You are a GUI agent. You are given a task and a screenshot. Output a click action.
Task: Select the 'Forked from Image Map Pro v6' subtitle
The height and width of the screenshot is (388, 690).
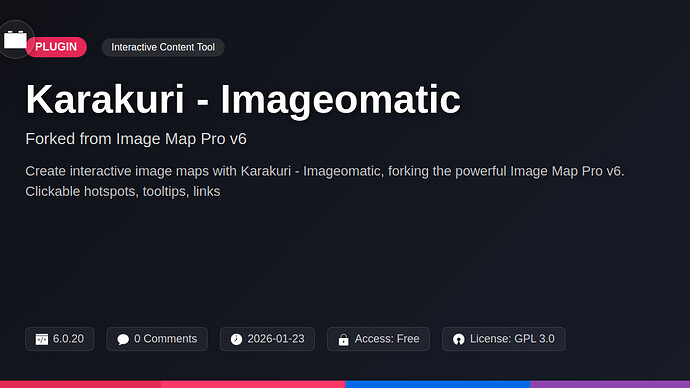pyautogui.click(x=136, y=139)
